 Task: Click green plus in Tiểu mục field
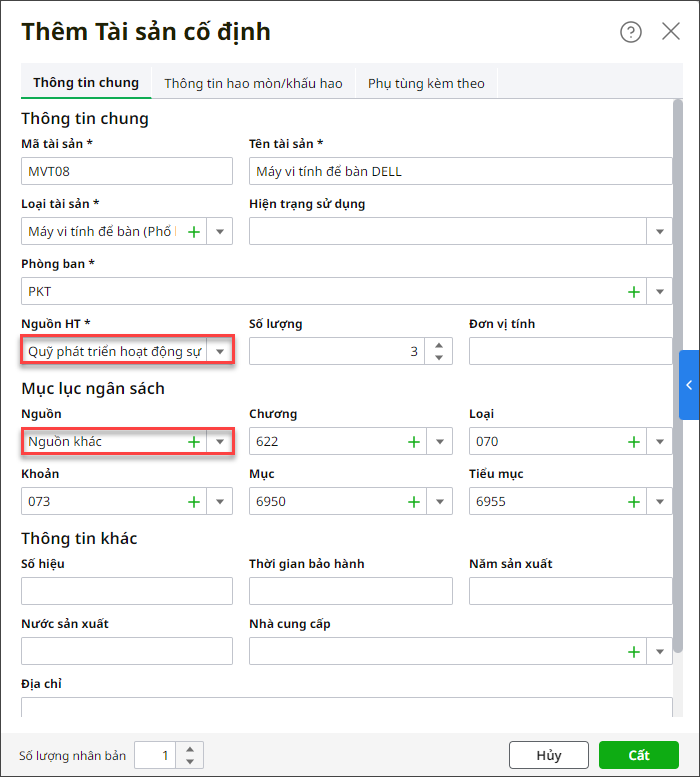[x=633, y=501]
